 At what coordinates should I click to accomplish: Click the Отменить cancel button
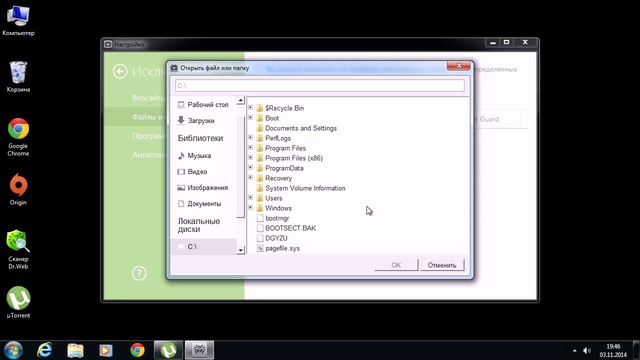coord(442,265)
